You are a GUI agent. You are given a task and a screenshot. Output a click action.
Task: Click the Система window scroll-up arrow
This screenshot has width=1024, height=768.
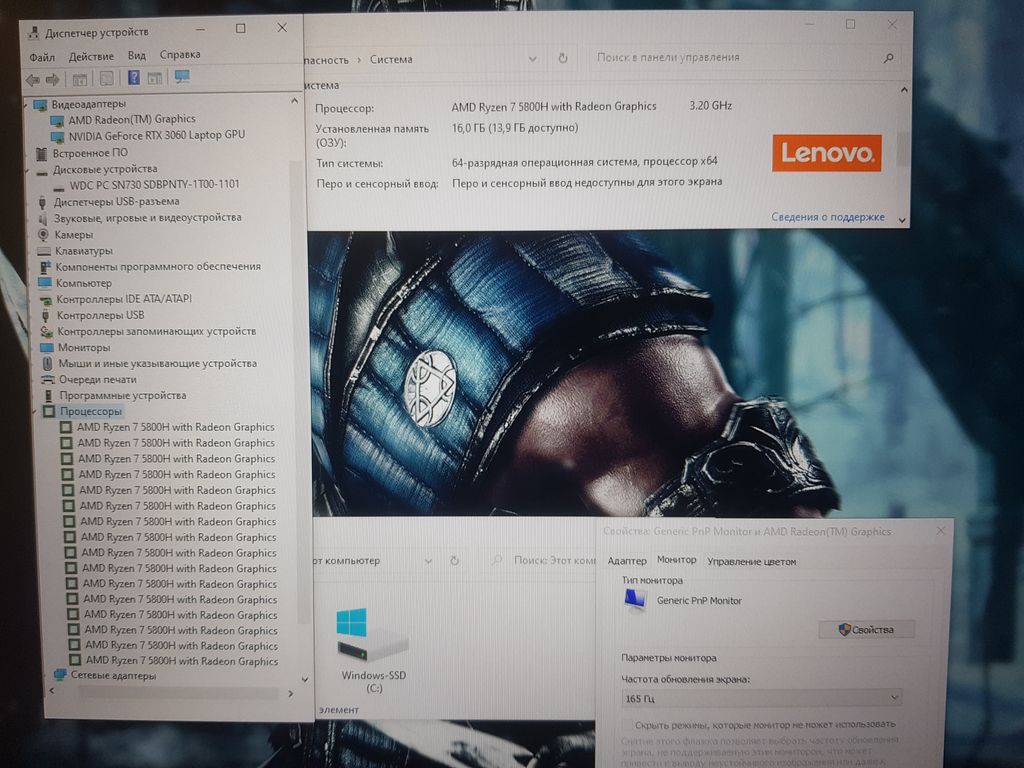point(904,89)
